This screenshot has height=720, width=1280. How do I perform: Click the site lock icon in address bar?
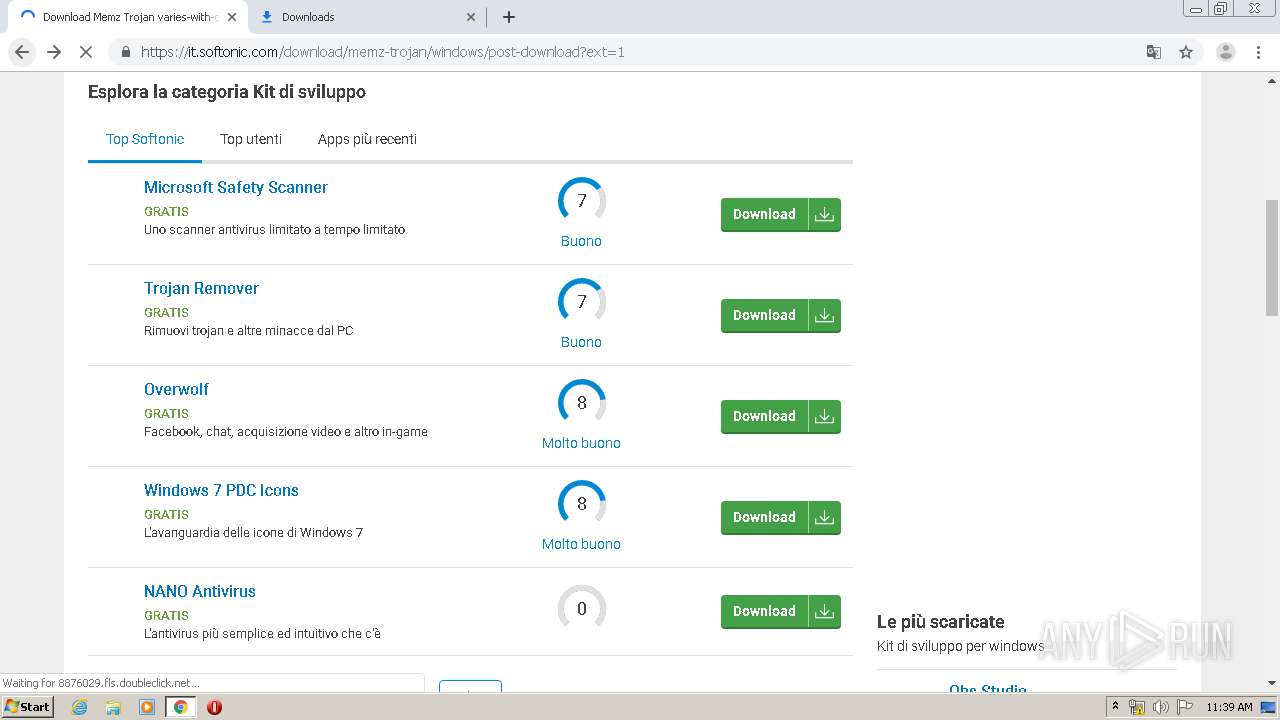click(x=125, y=52)
